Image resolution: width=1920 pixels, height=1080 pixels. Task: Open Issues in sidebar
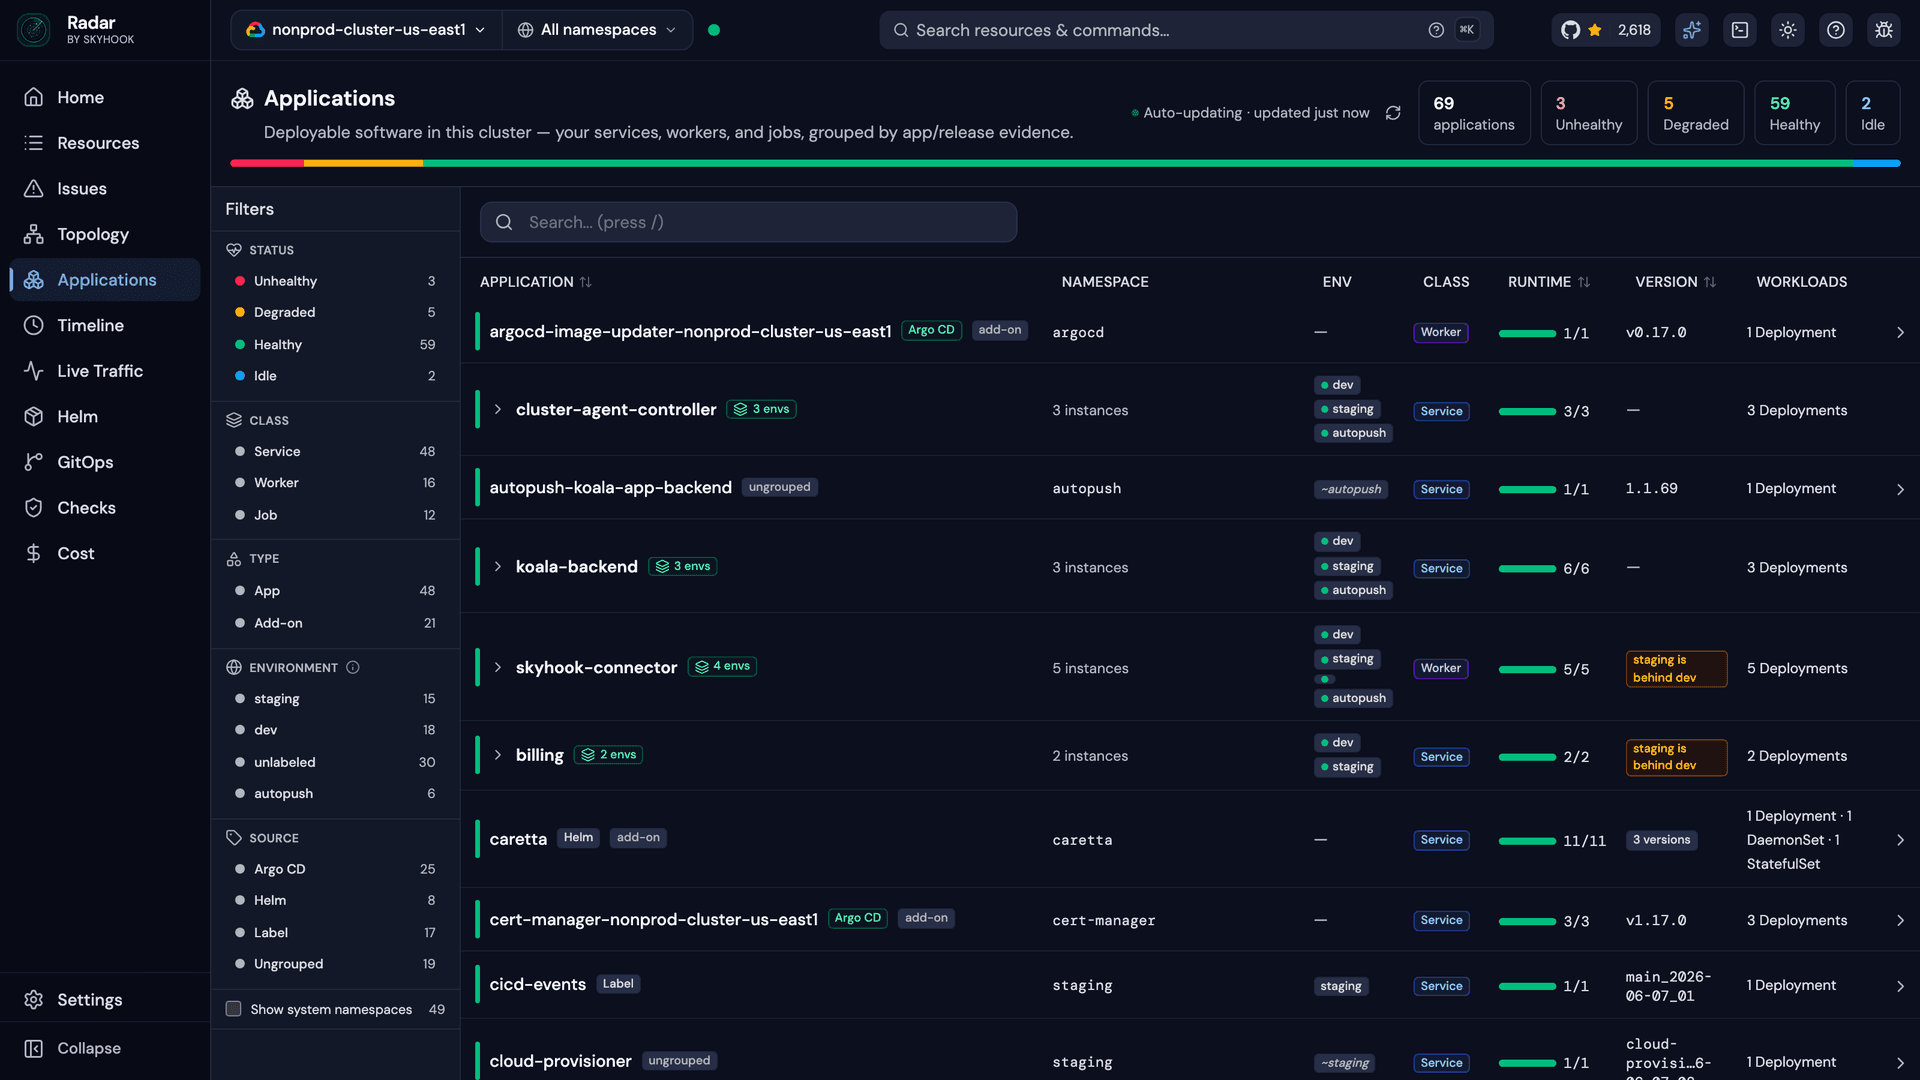(x=105, y=189)
